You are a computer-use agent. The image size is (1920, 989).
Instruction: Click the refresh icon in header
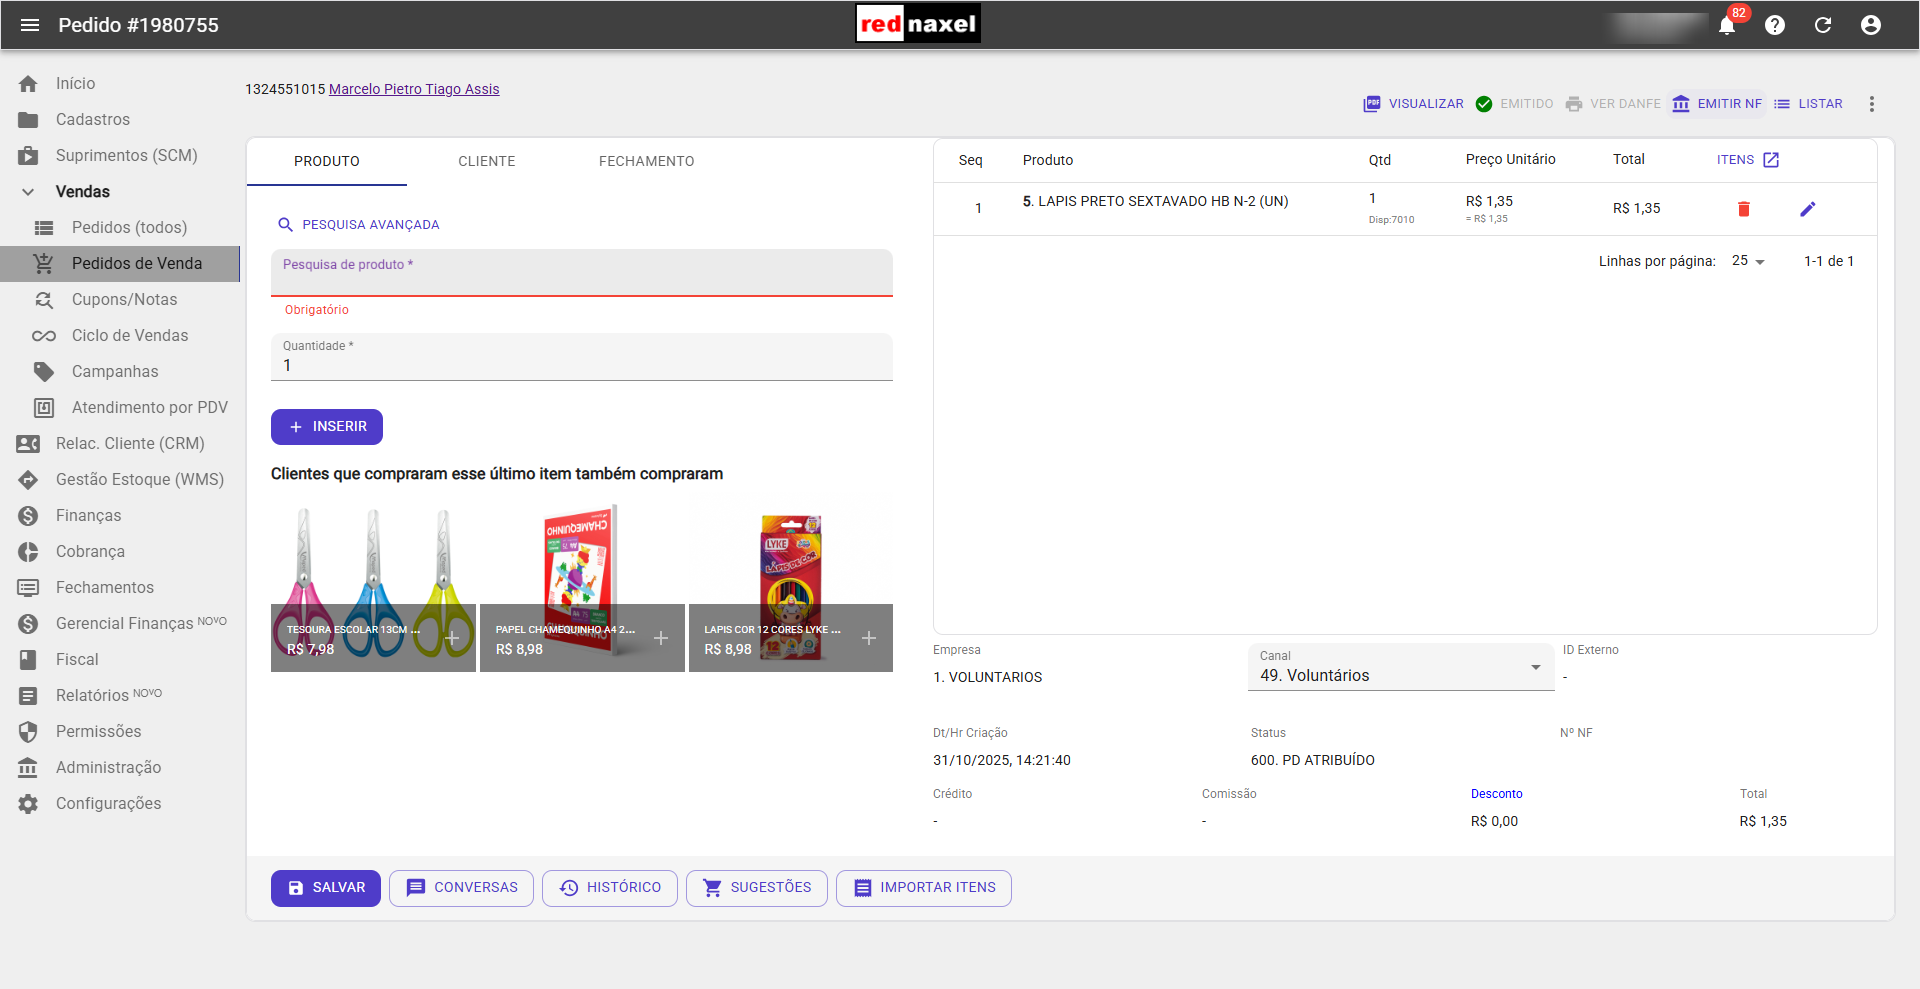tap(1823, 25)
